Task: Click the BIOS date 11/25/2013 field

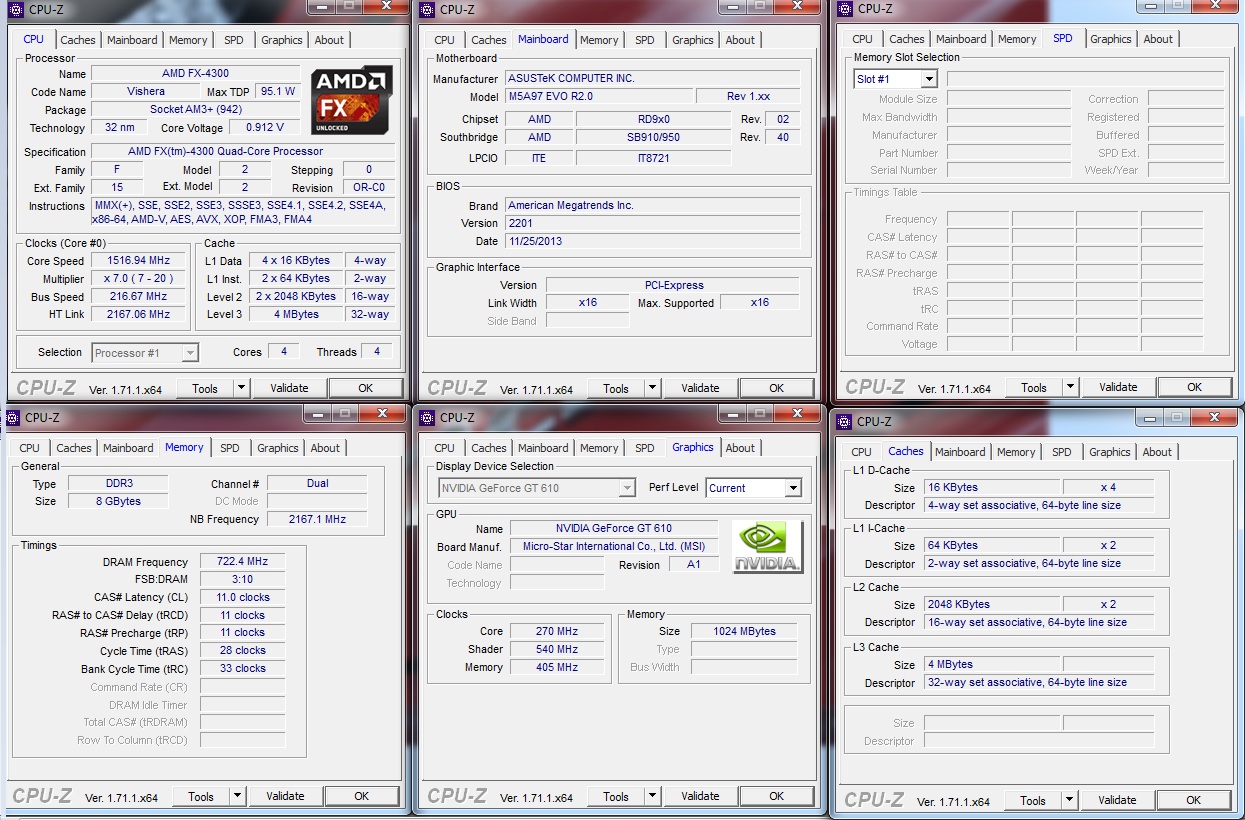Action: click(x=652, y=241)
